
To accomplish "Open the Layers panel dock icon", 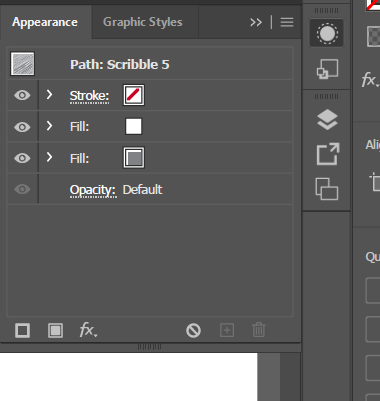I will [x=327, y=119].
